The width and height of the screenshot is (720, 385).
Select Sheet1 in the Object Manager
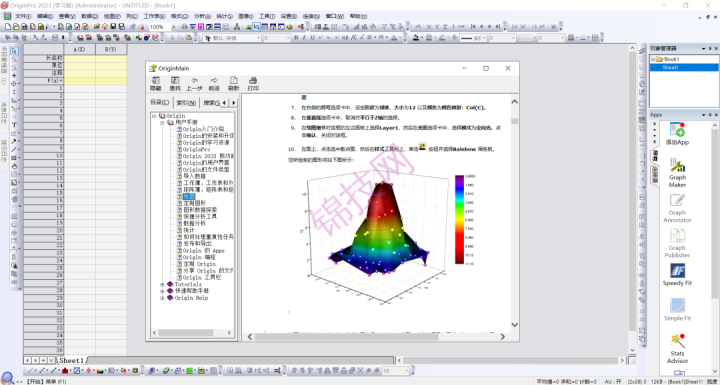670,68
